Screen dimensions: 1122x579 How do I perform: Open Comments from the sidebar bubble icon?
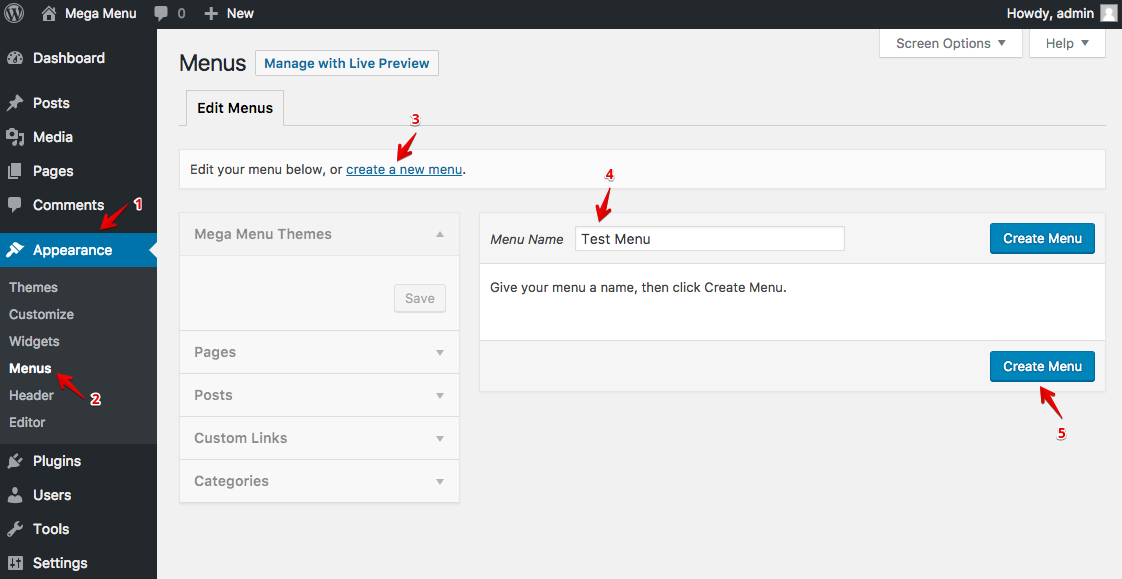[x=17, y=204]
